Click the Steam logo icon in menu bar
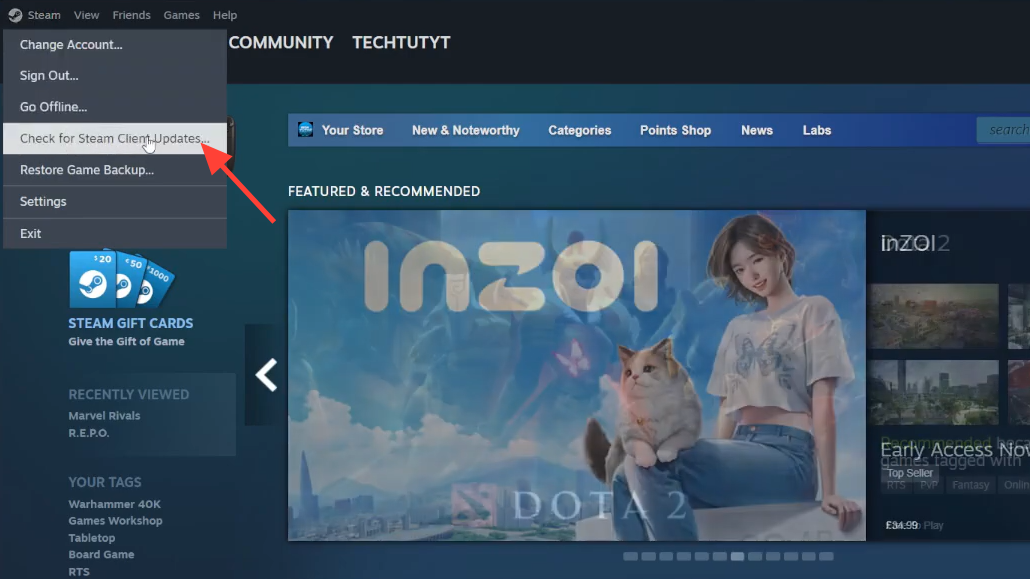This screenshot has width=1030, height=579. tap(15, 14)
